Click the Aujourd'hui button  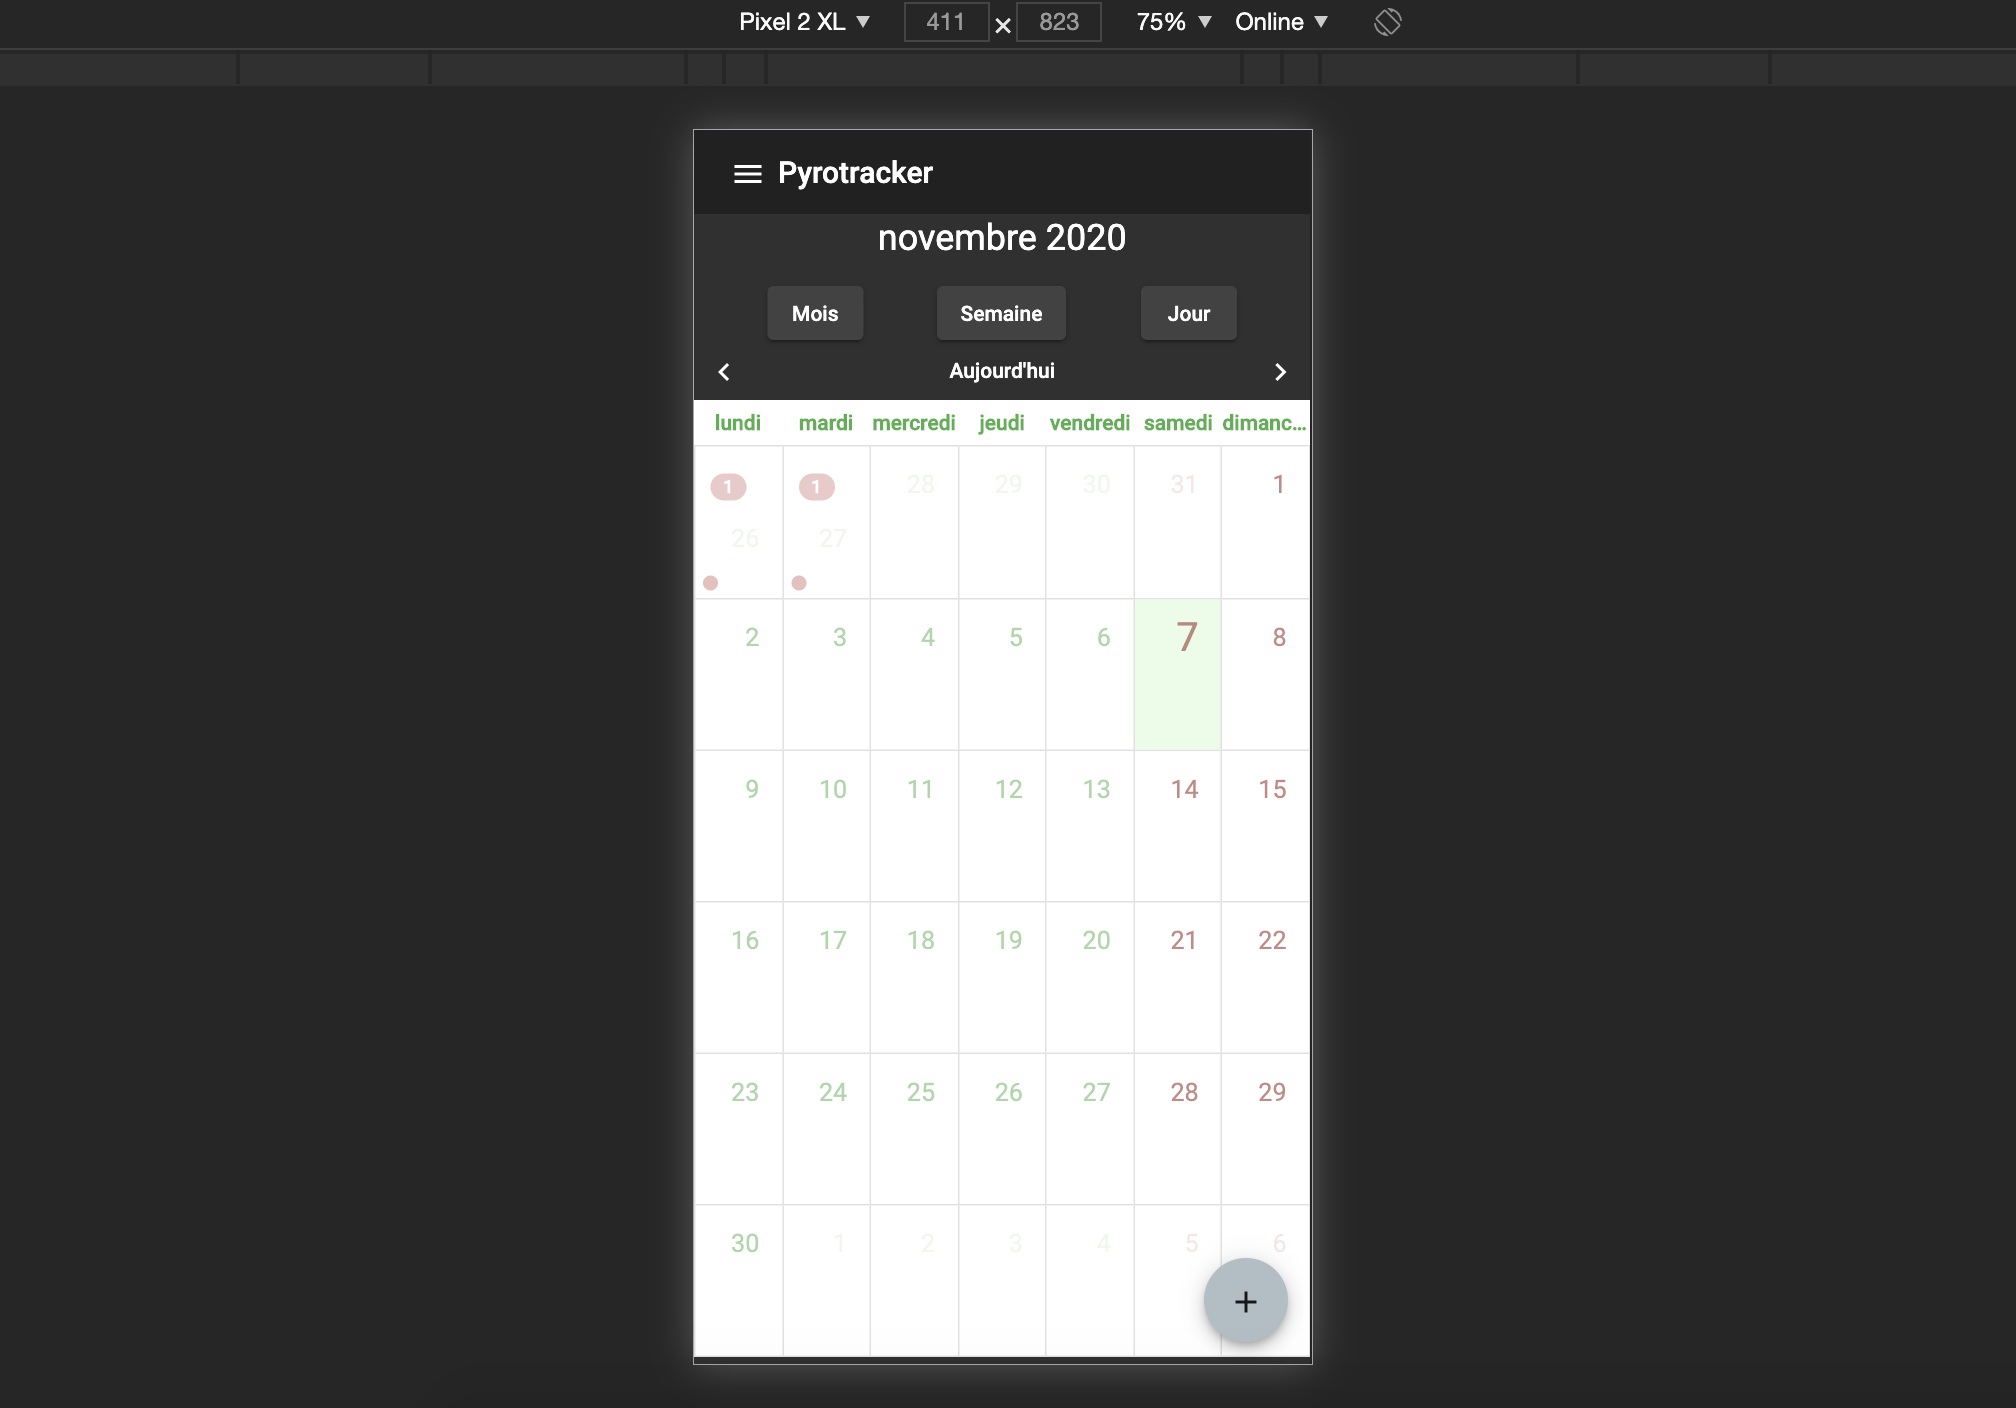(x=1001, y=371)
